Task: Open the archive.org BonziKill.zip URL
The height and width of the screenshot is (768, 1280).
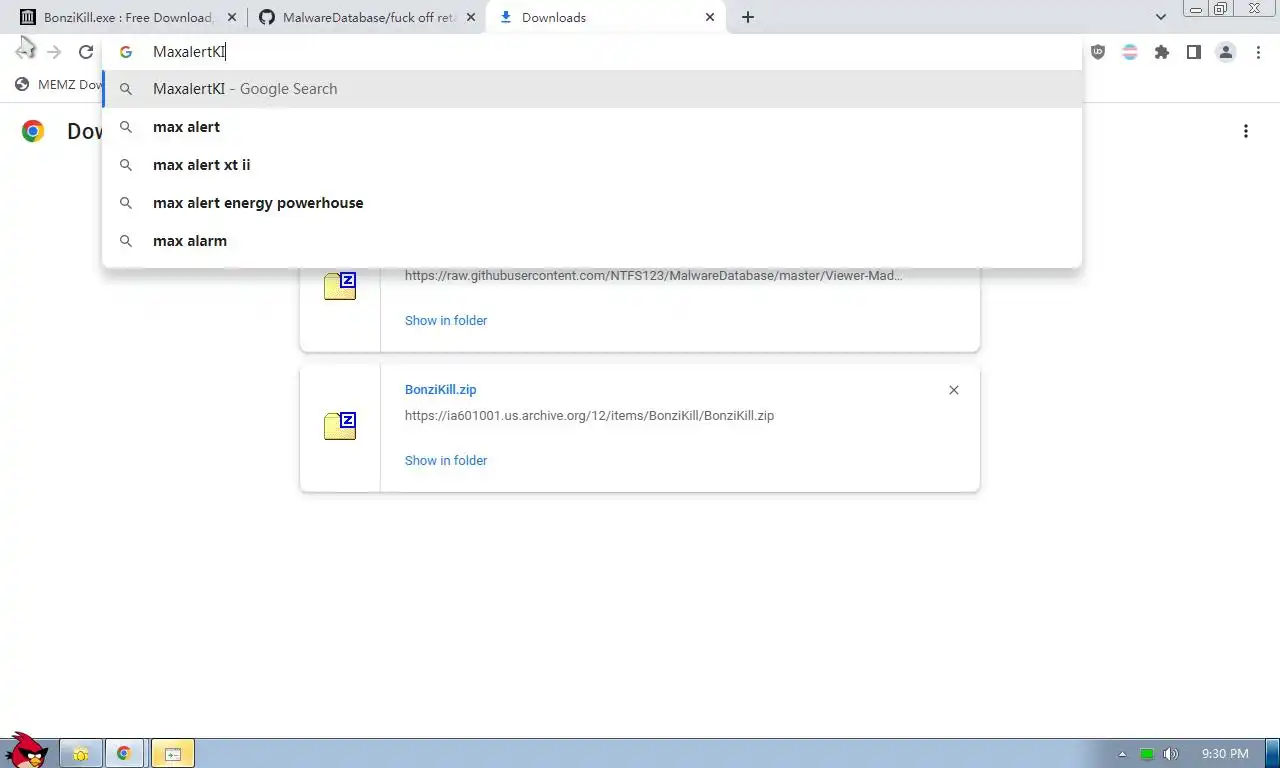Action: [x=589, y=416]
